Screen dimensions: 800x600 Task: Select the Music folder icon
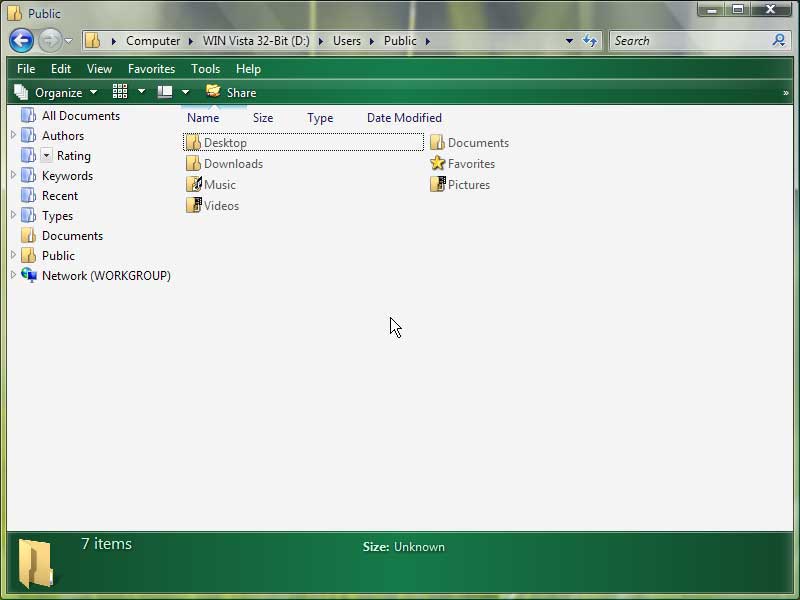(x=194, y=184)
